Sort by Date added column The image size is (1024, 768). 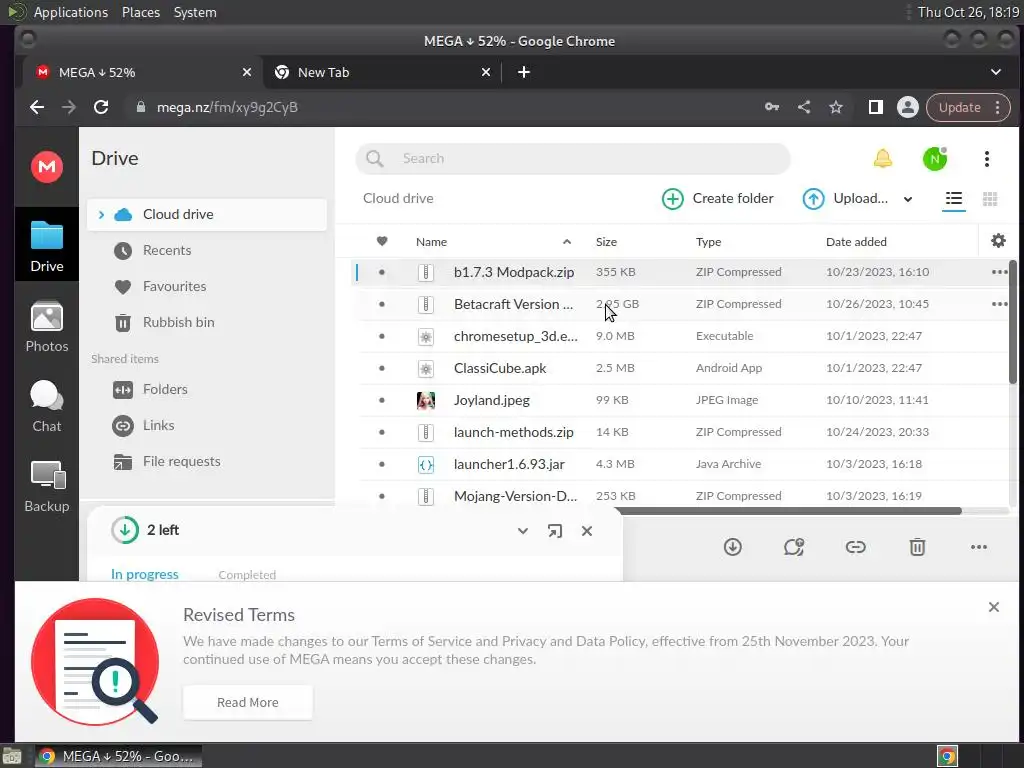[x=856, y=242]
